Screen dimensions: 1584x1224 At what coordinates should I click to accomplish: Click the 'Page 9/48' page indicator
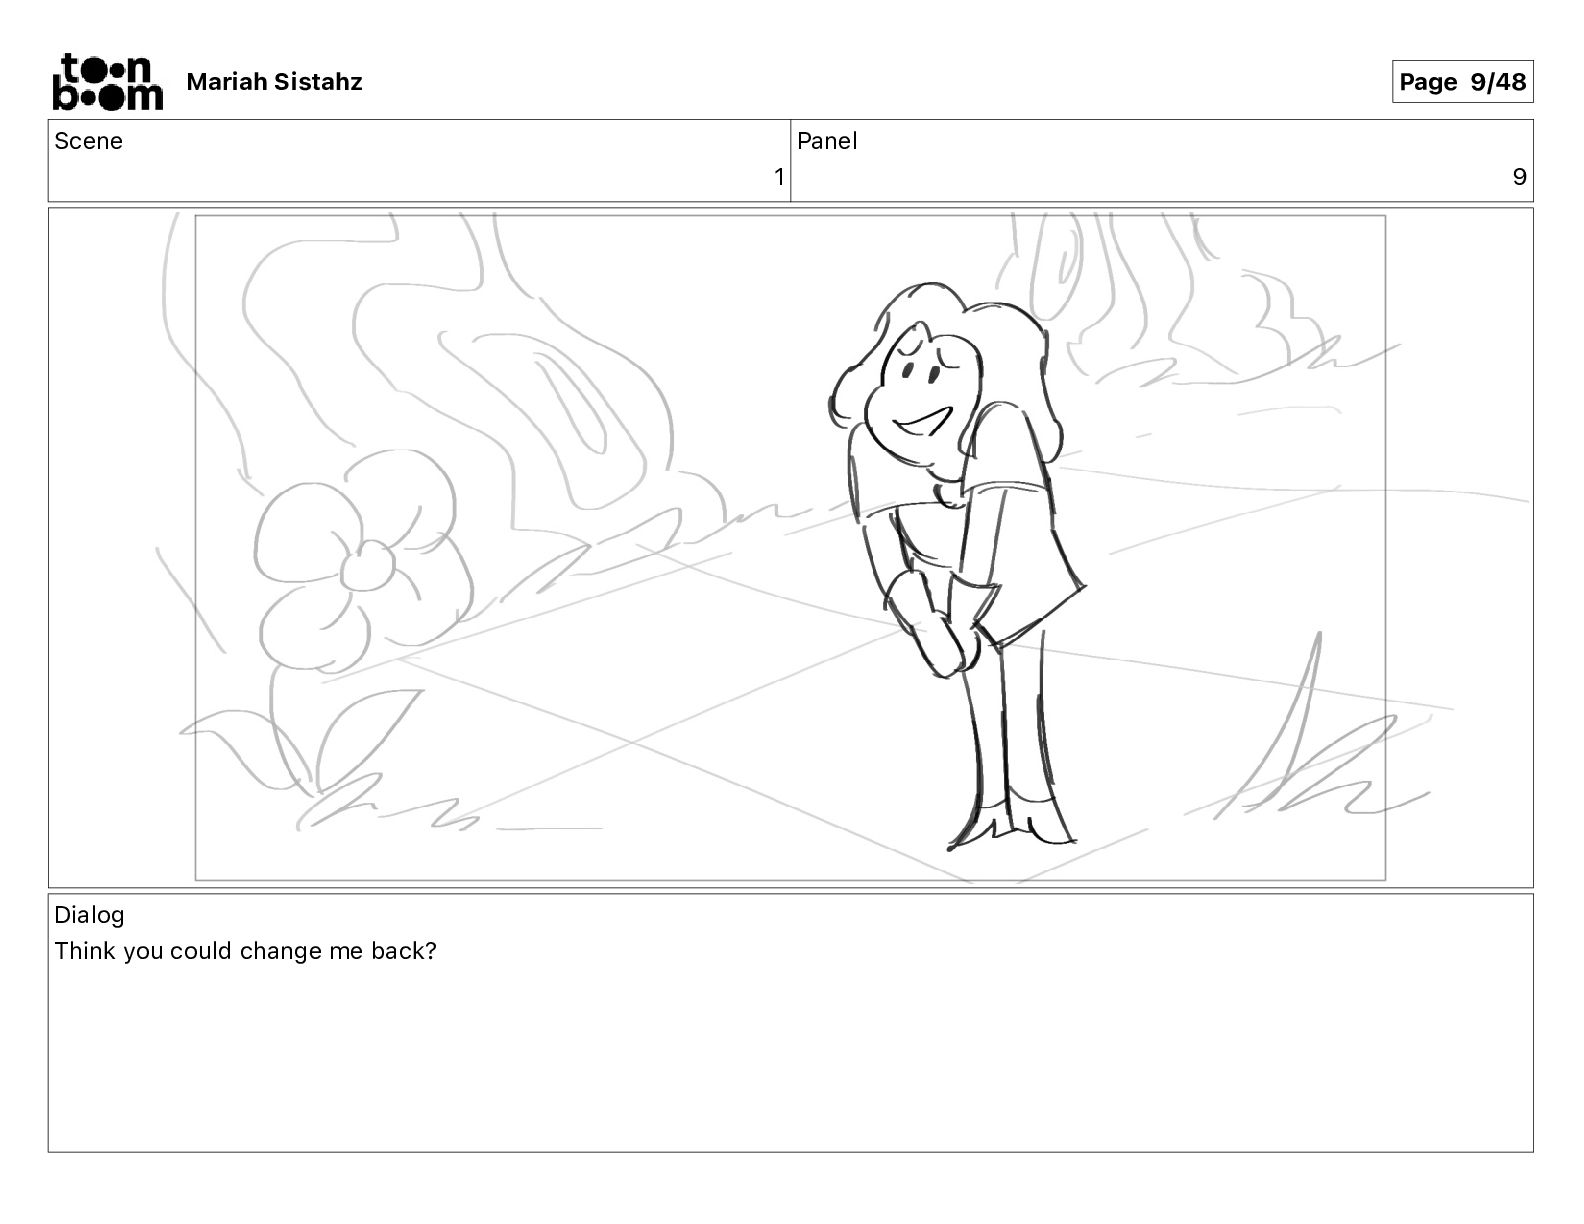pyautogui.click(x=1462, y=82)
